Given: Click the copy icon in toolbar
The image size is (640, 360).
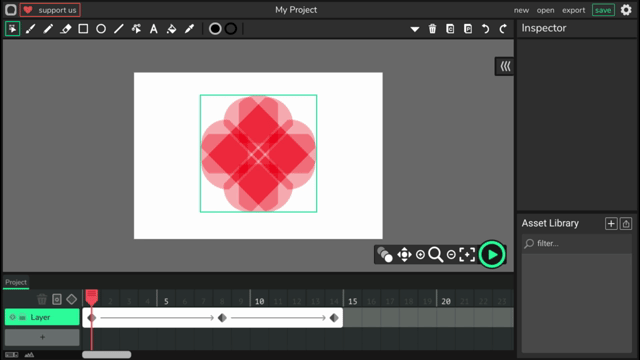Looking at the screenshot, I should [x=450, y=29].
